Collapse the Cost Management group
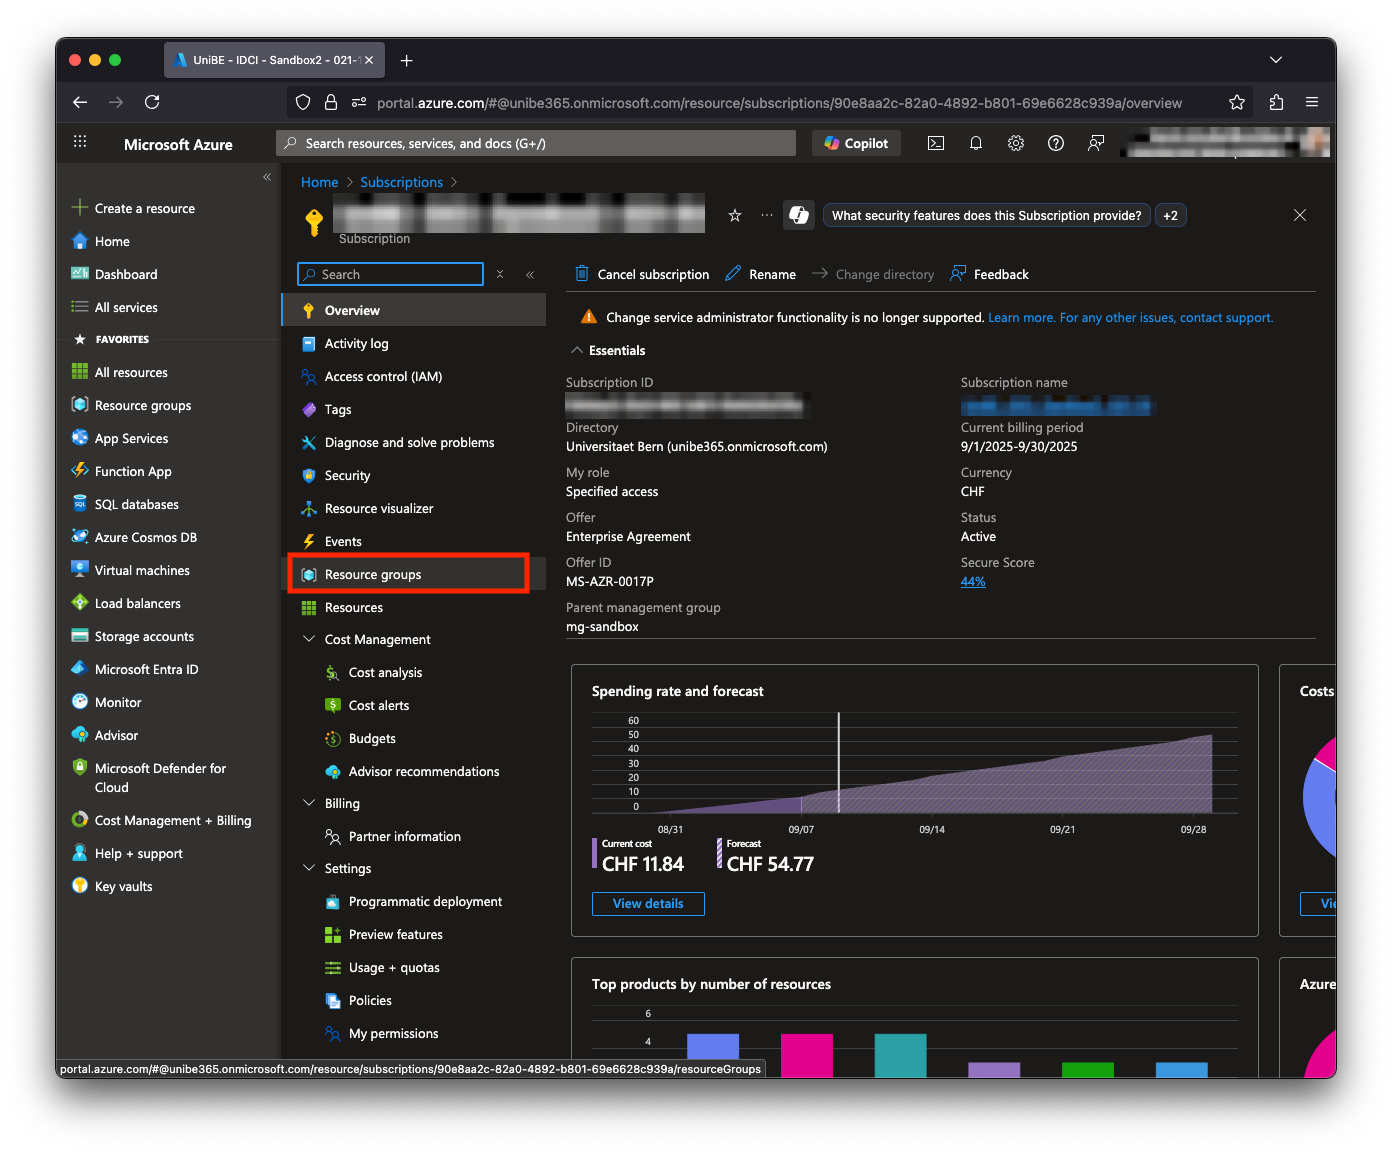 tap(308, 639)
